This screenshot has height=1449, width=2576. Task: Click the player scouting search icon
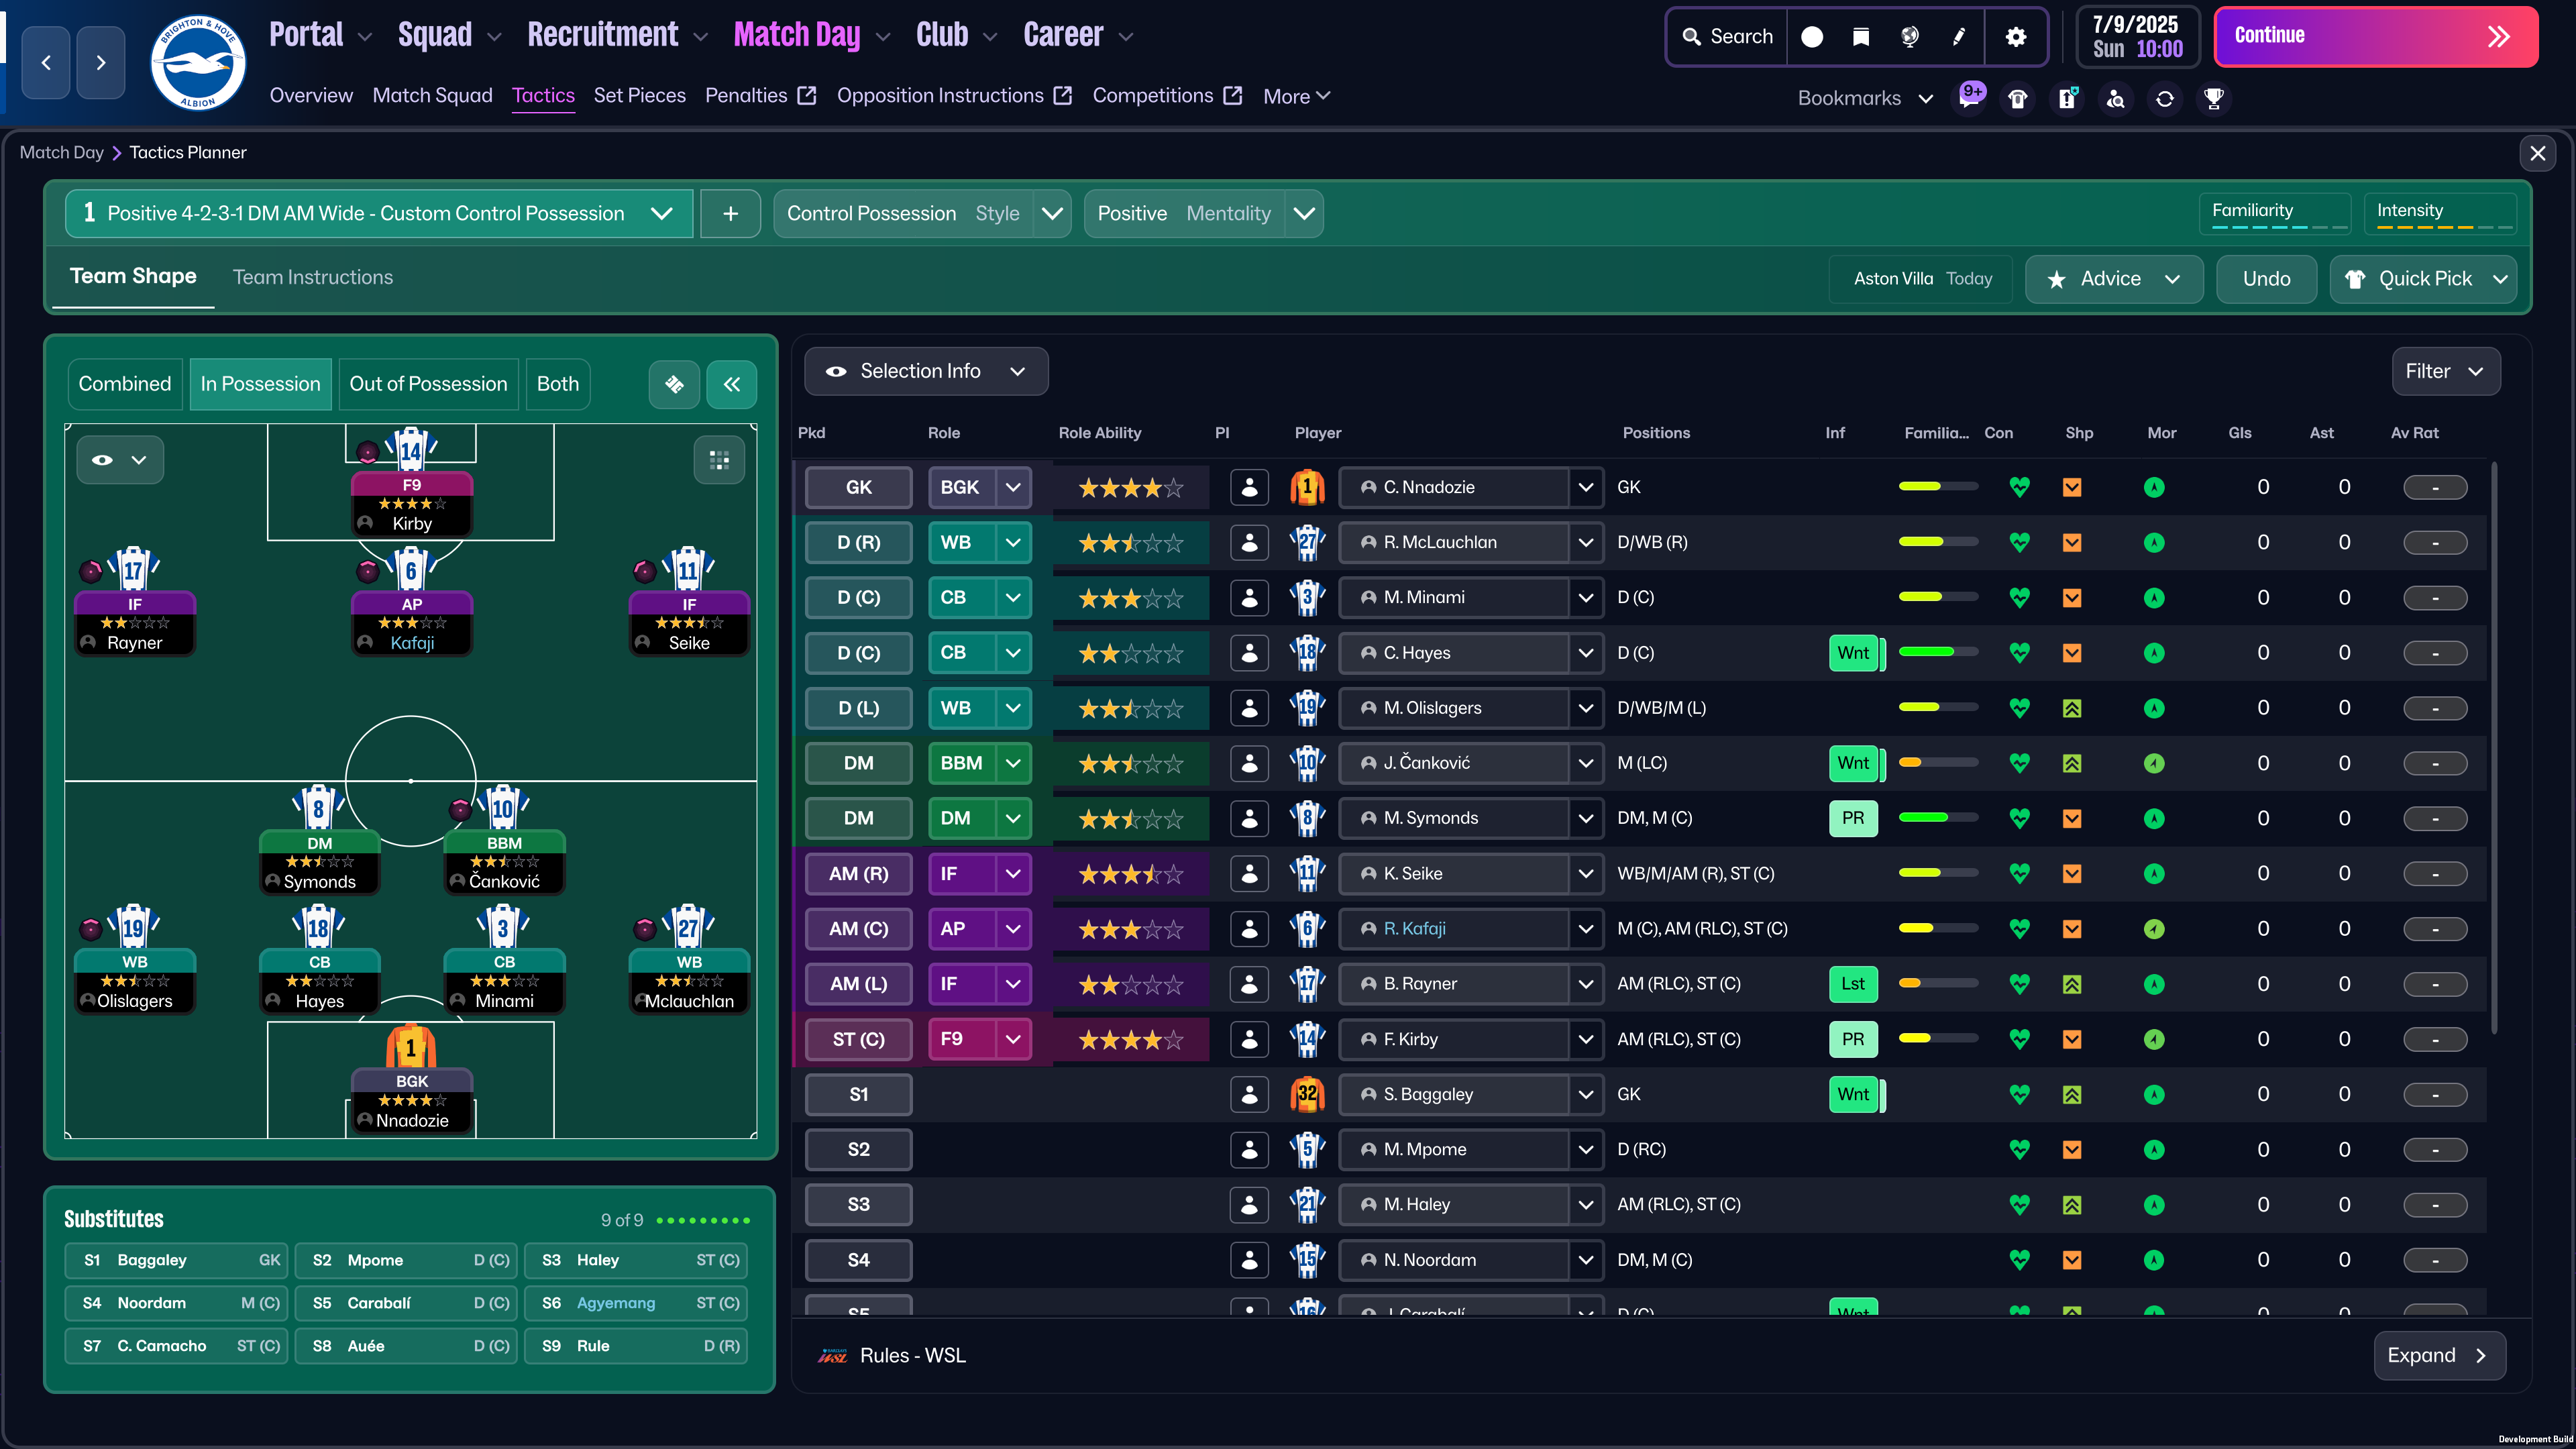[2116, 98]
